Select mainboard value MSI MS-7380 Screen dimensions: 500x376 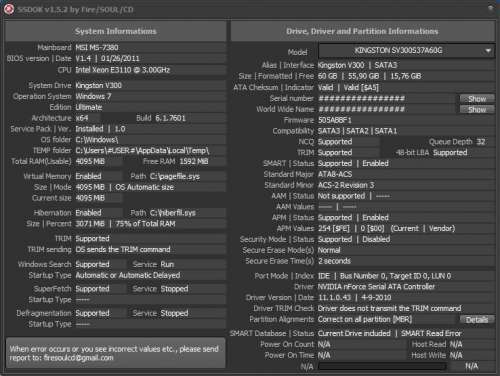97,48
